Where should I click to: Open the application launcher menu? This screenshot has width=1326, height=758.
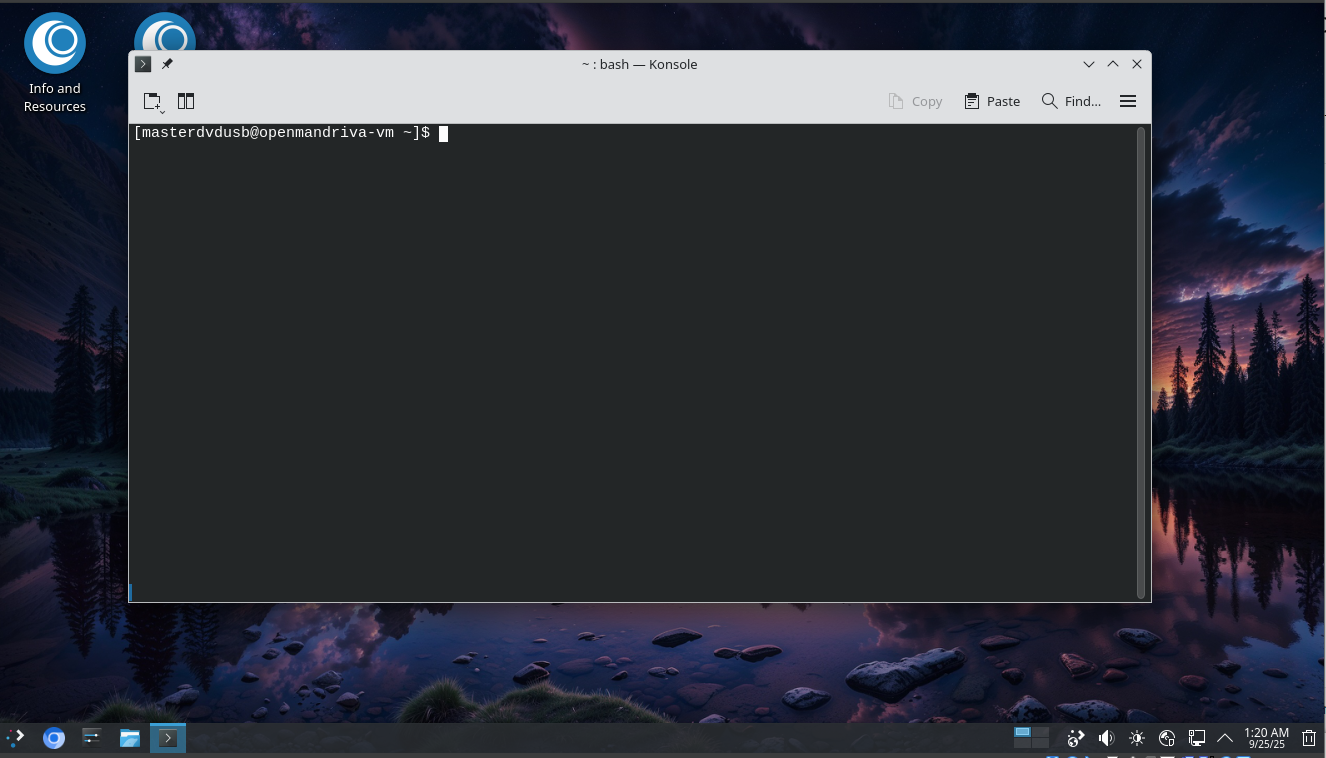tap(16, 738)
